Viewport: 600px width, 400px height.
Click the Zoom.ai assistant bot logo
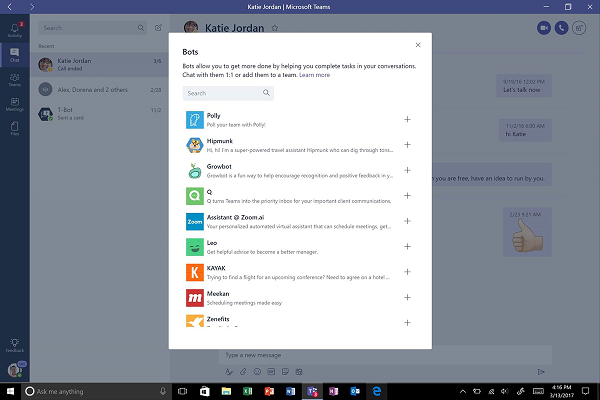pyautogui.click(x=194, y=221)
